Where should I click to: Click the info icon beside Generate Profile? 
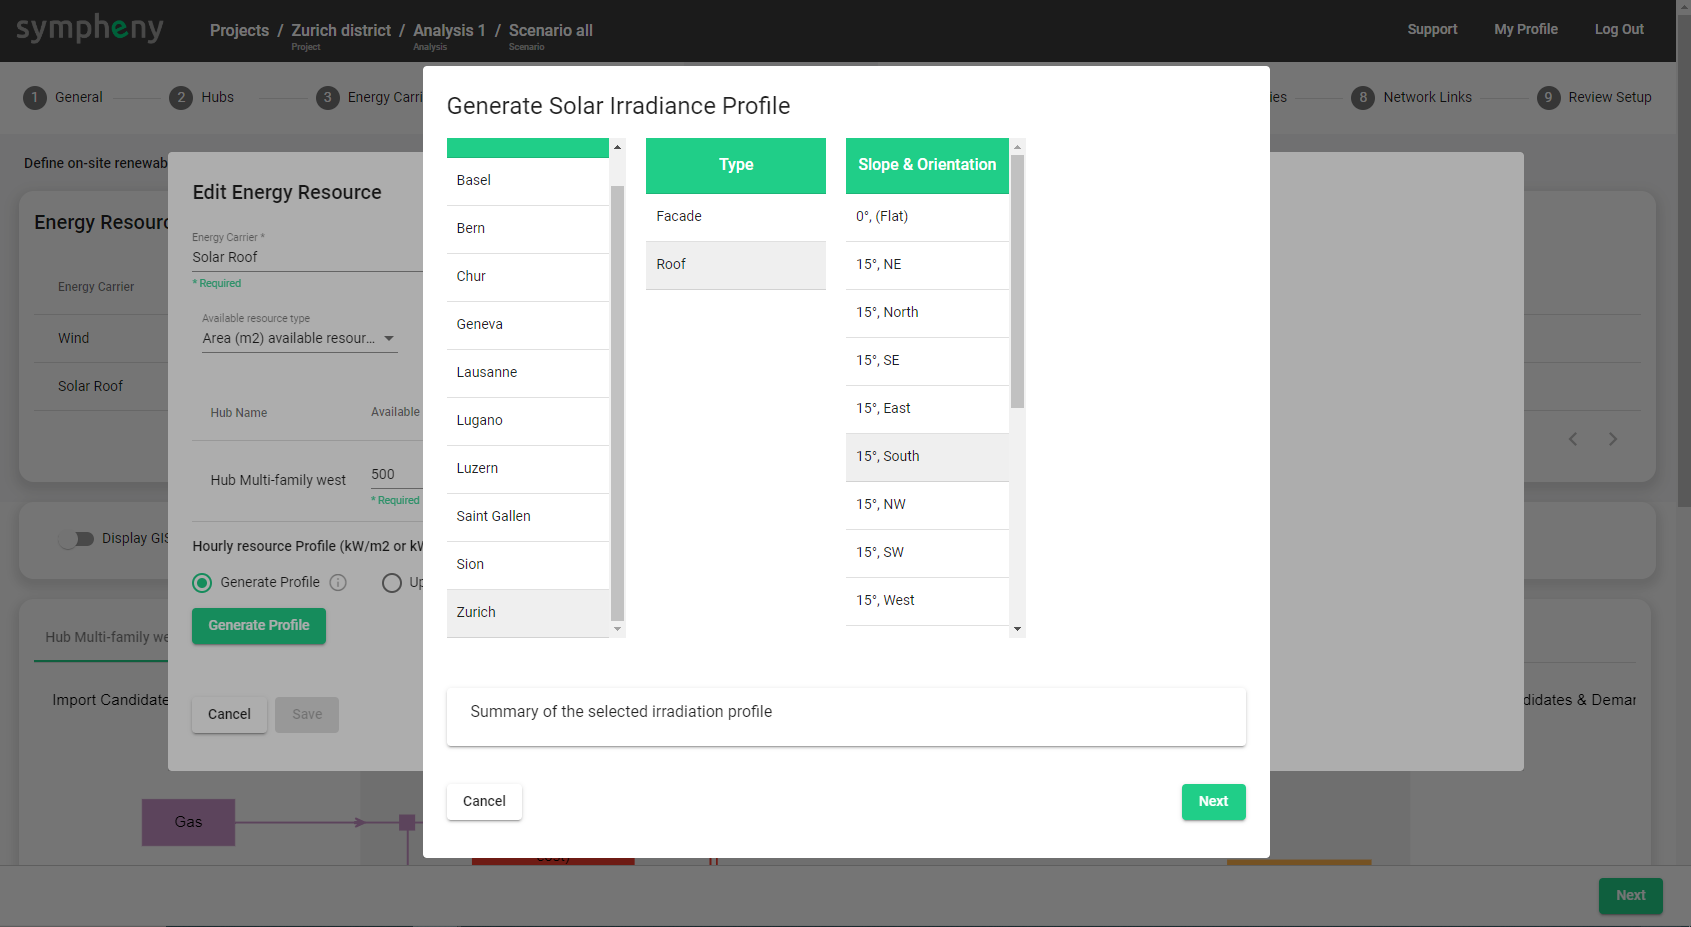(x=338, y=582)
